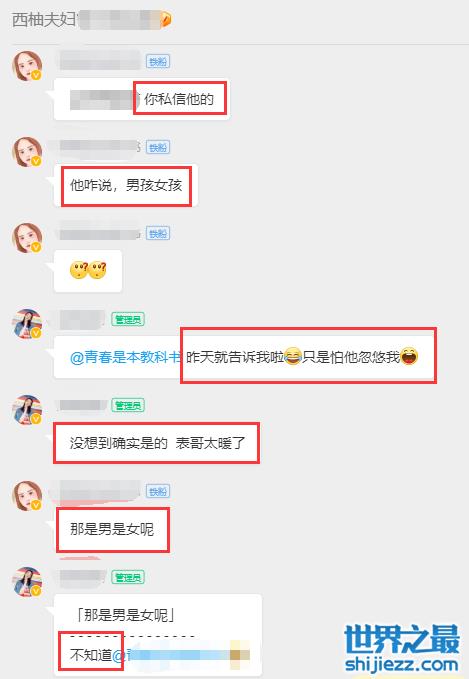Click the 没想到确实是的 表哥太暖了 message

157,443
